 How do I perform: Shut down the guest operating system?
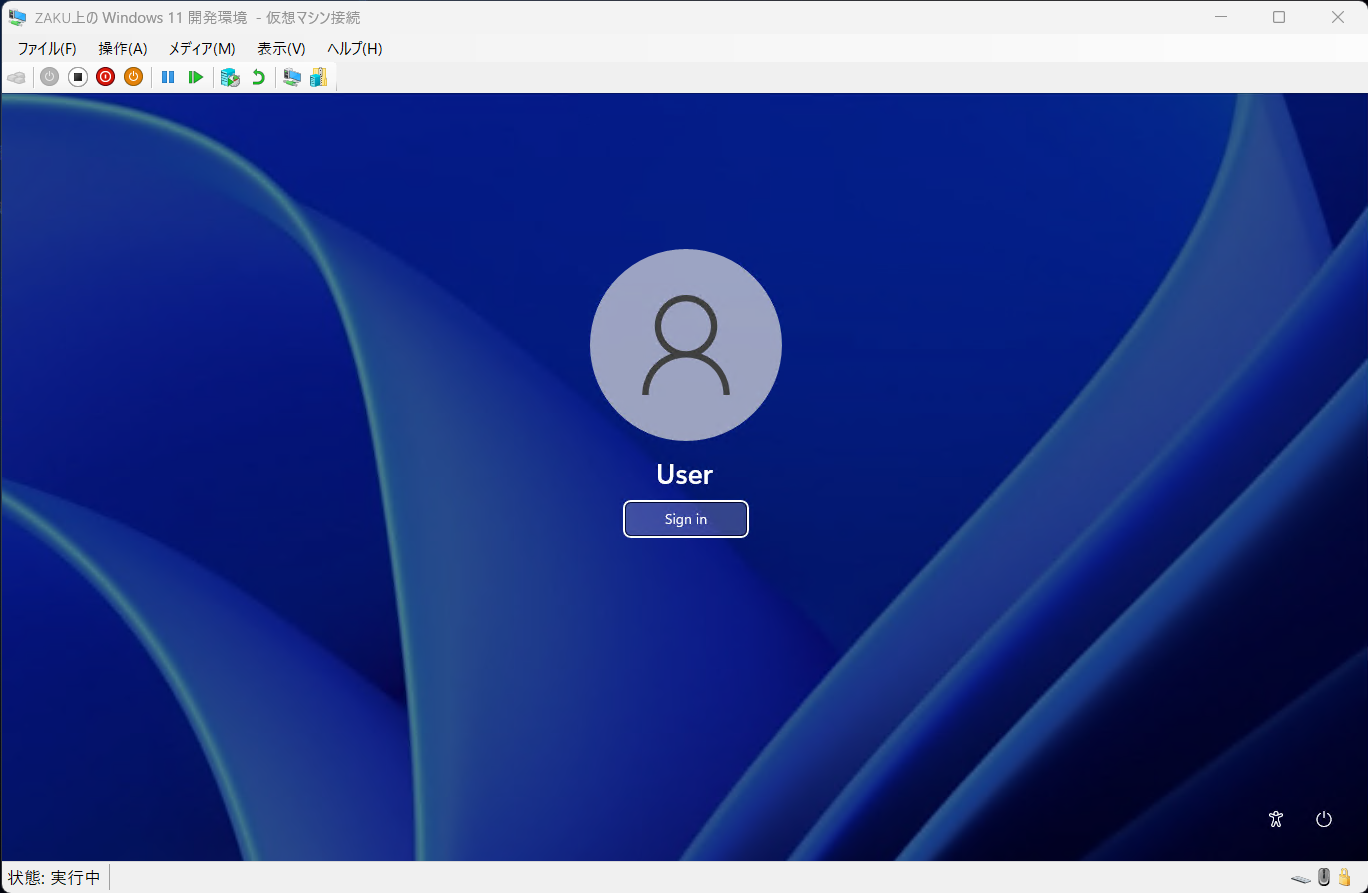pos(105,77)
